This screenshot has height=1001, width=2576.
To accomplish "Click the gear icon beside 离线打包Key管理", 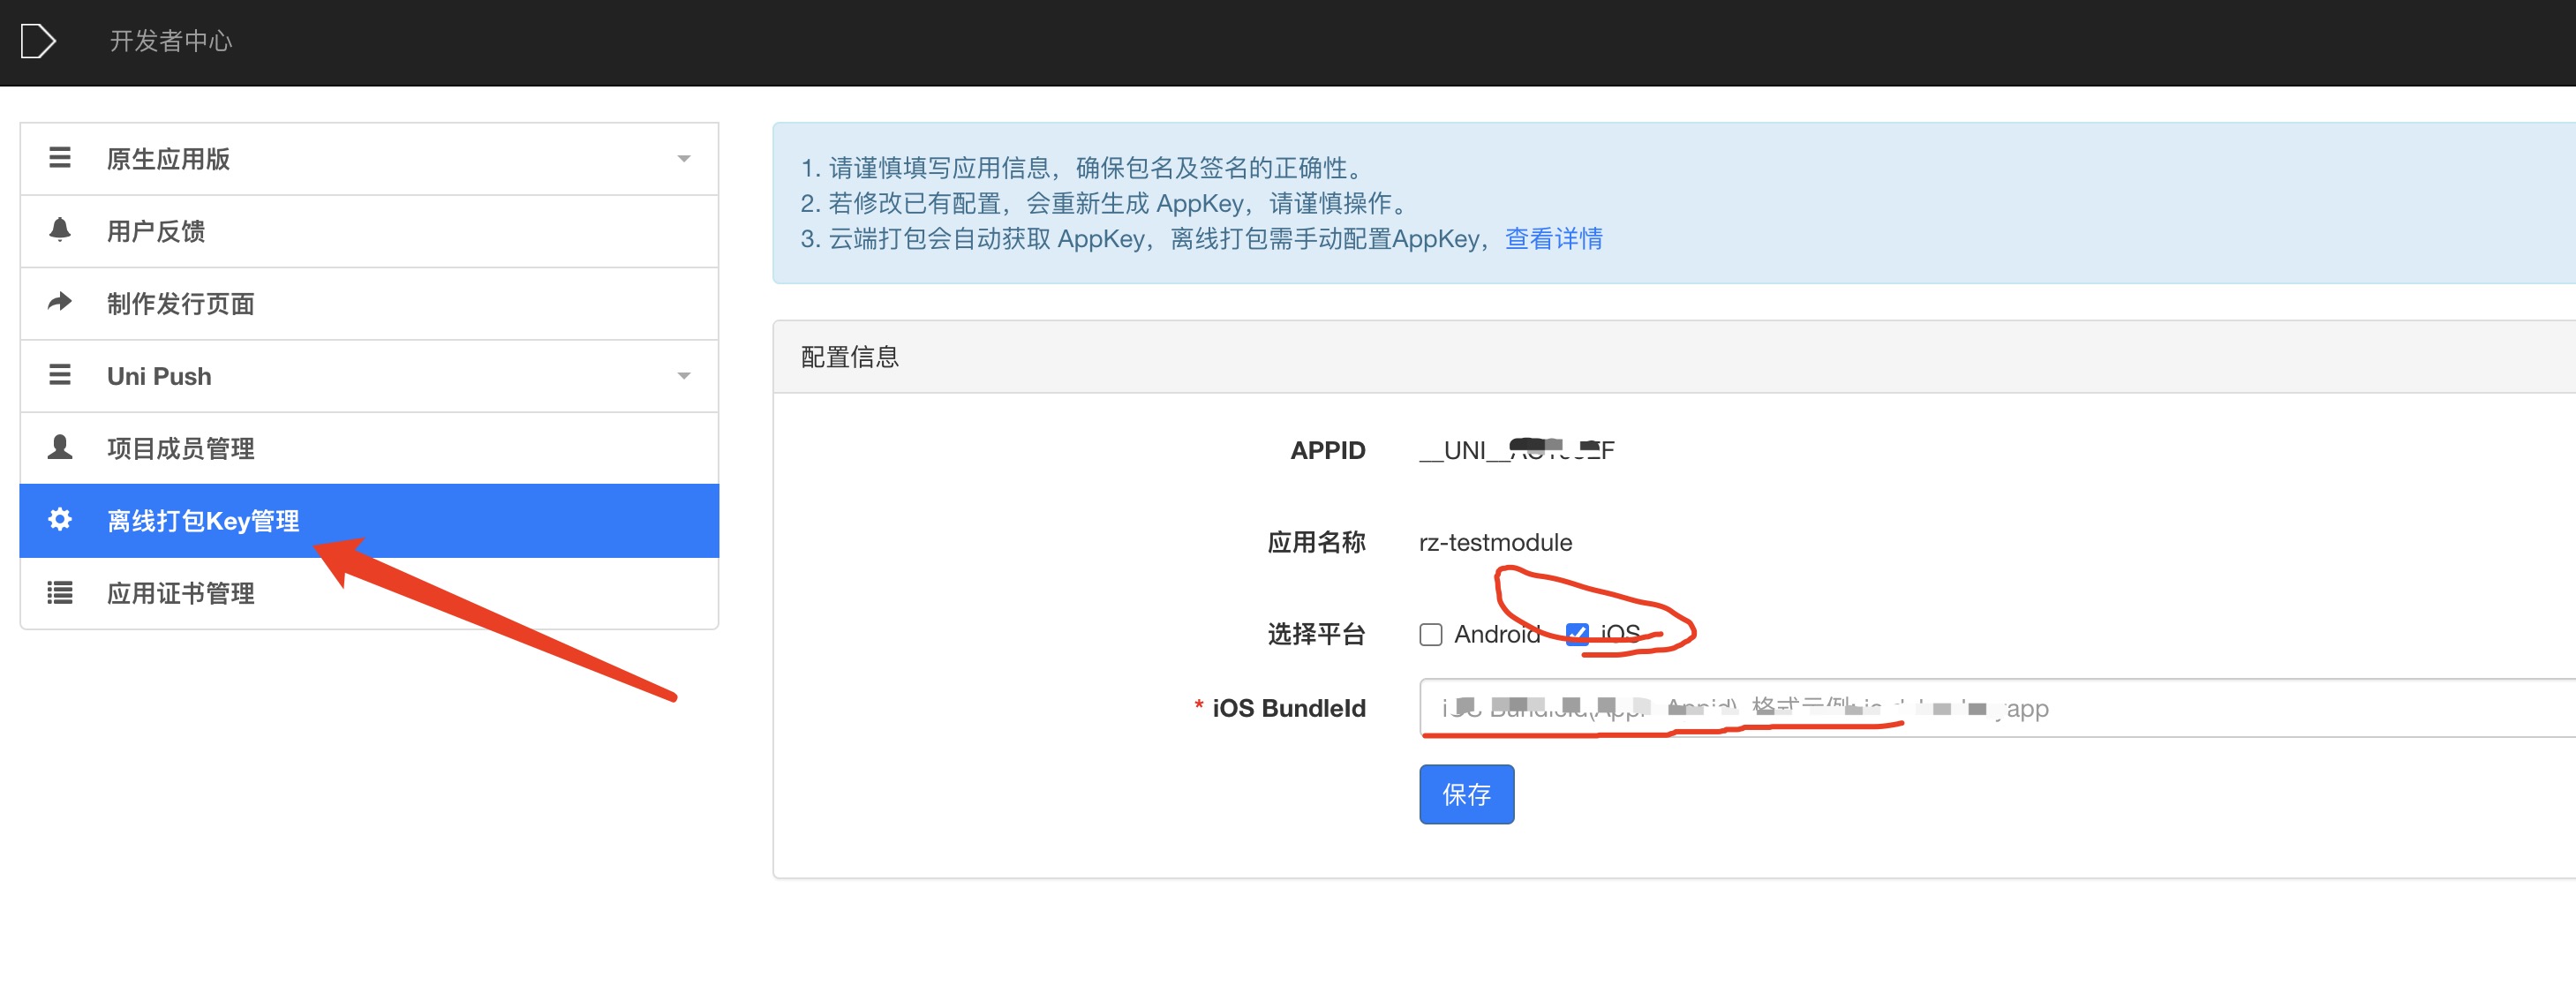I will (60, 520).
